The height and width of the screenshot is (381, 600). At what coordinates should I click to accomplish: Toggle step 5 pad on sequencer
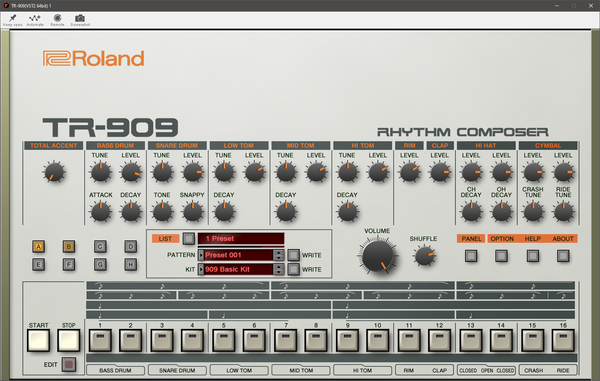click(x=223, y=340)
